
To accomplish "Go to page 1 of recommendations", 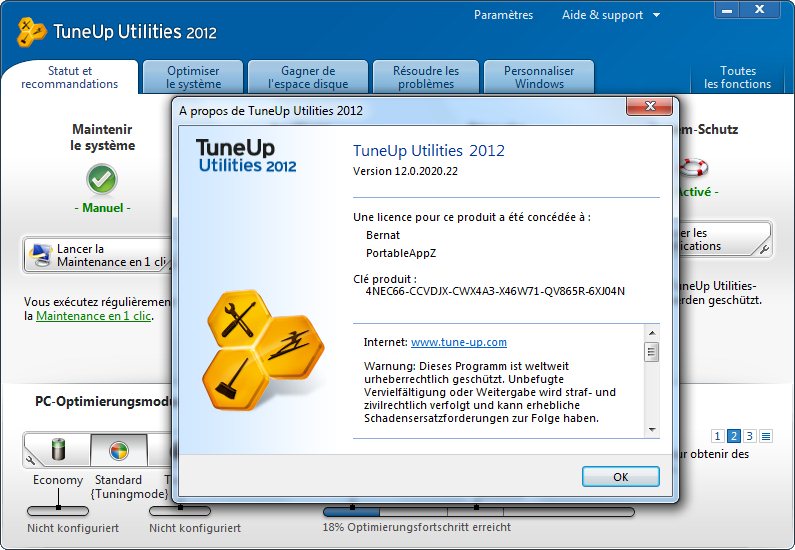I will (717, 436).
